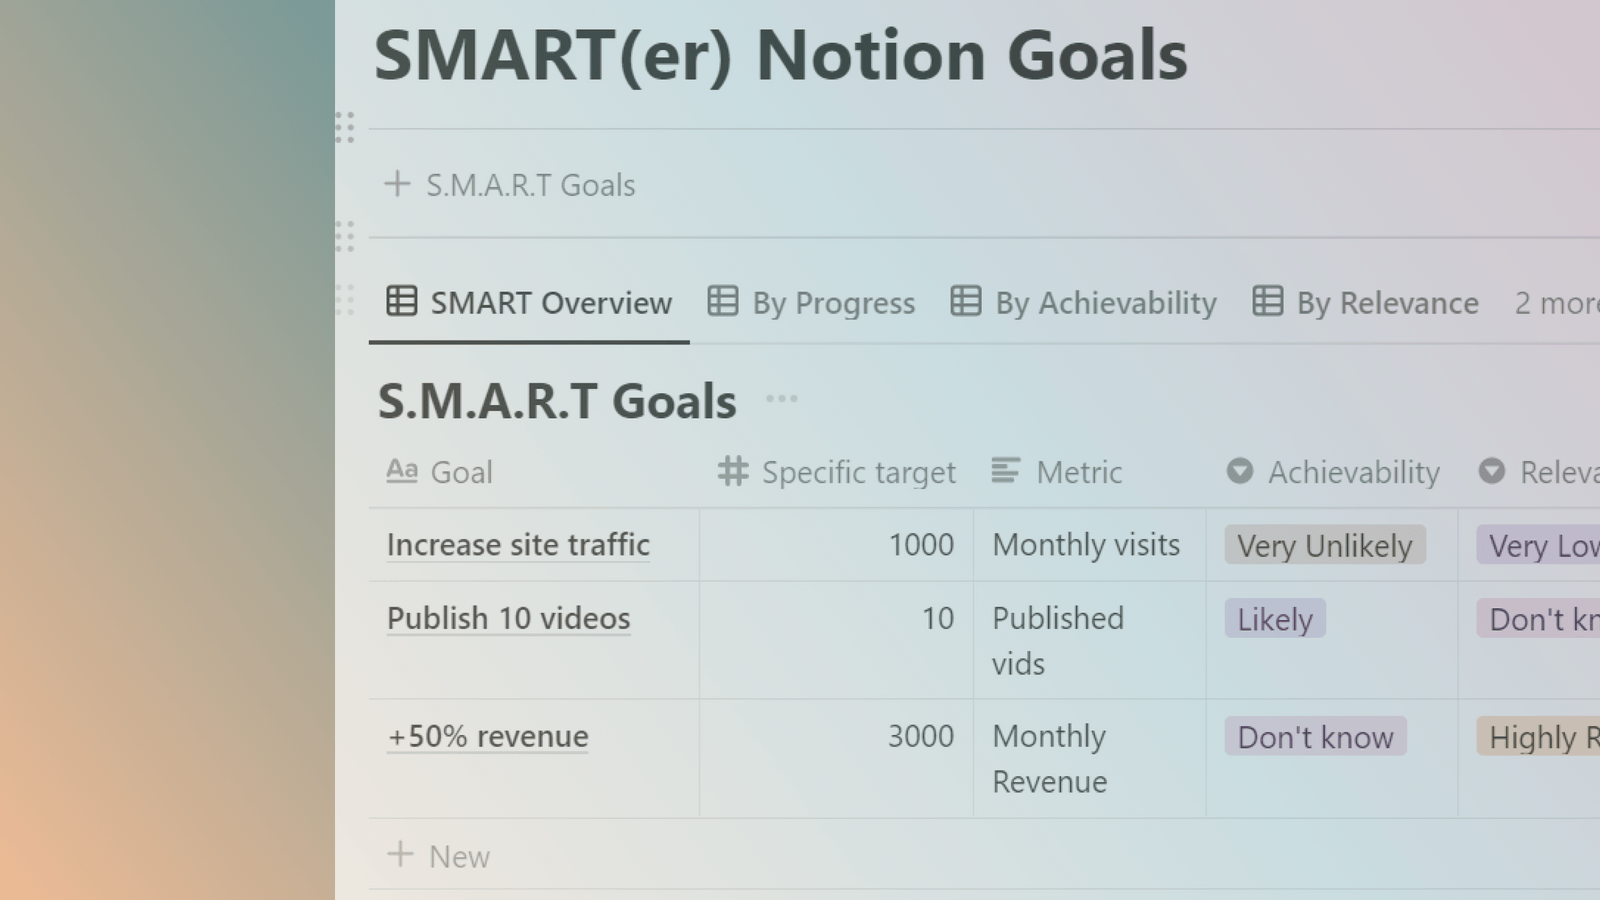Open the 'Increase site traffic' goal page
1600x900 pixels.
[518, 545]
